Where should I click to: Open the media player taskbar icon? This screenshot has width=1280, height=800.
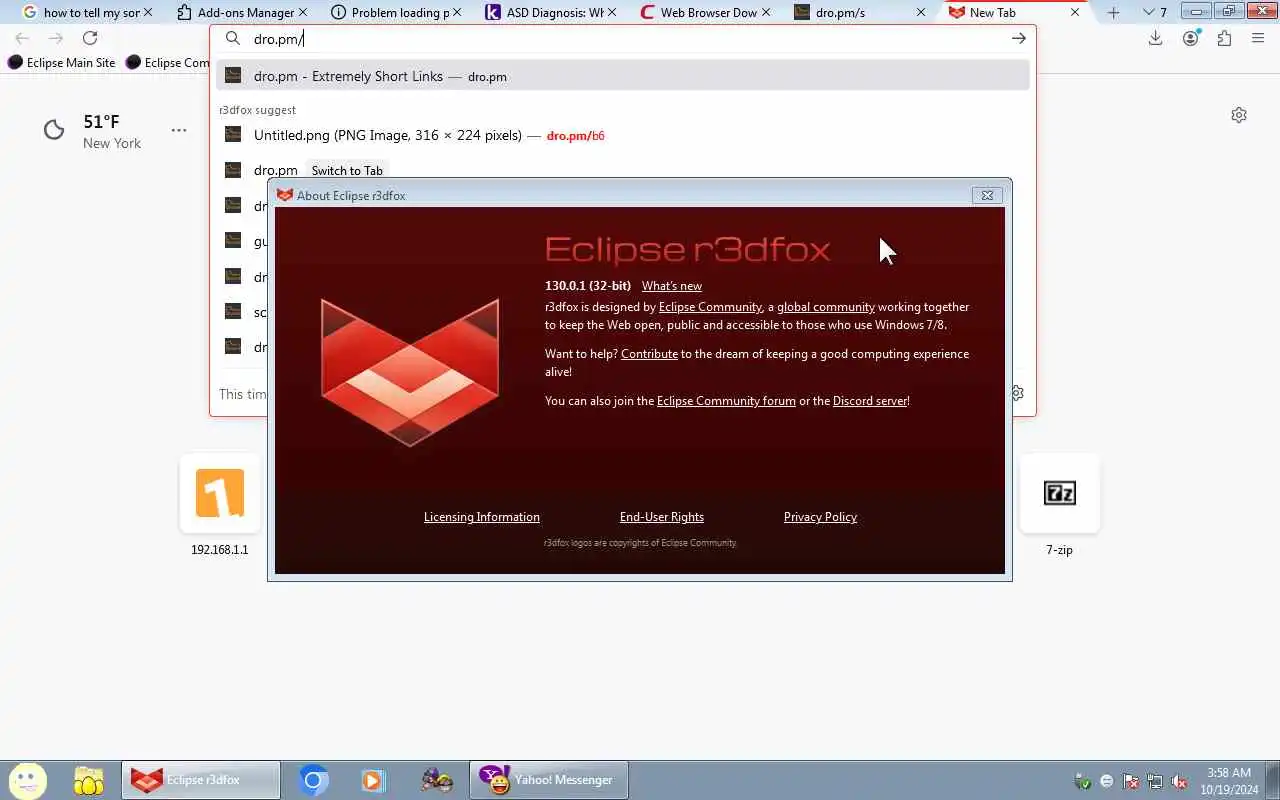373,780
